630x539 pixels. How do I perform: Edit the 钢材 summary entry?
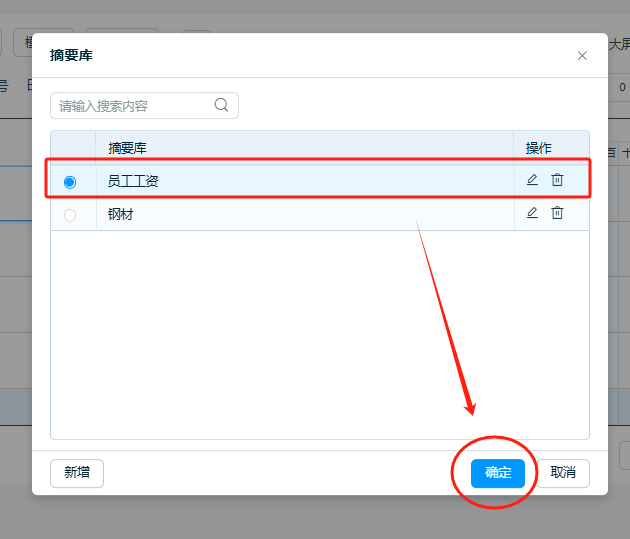click(x=532, y=213)
